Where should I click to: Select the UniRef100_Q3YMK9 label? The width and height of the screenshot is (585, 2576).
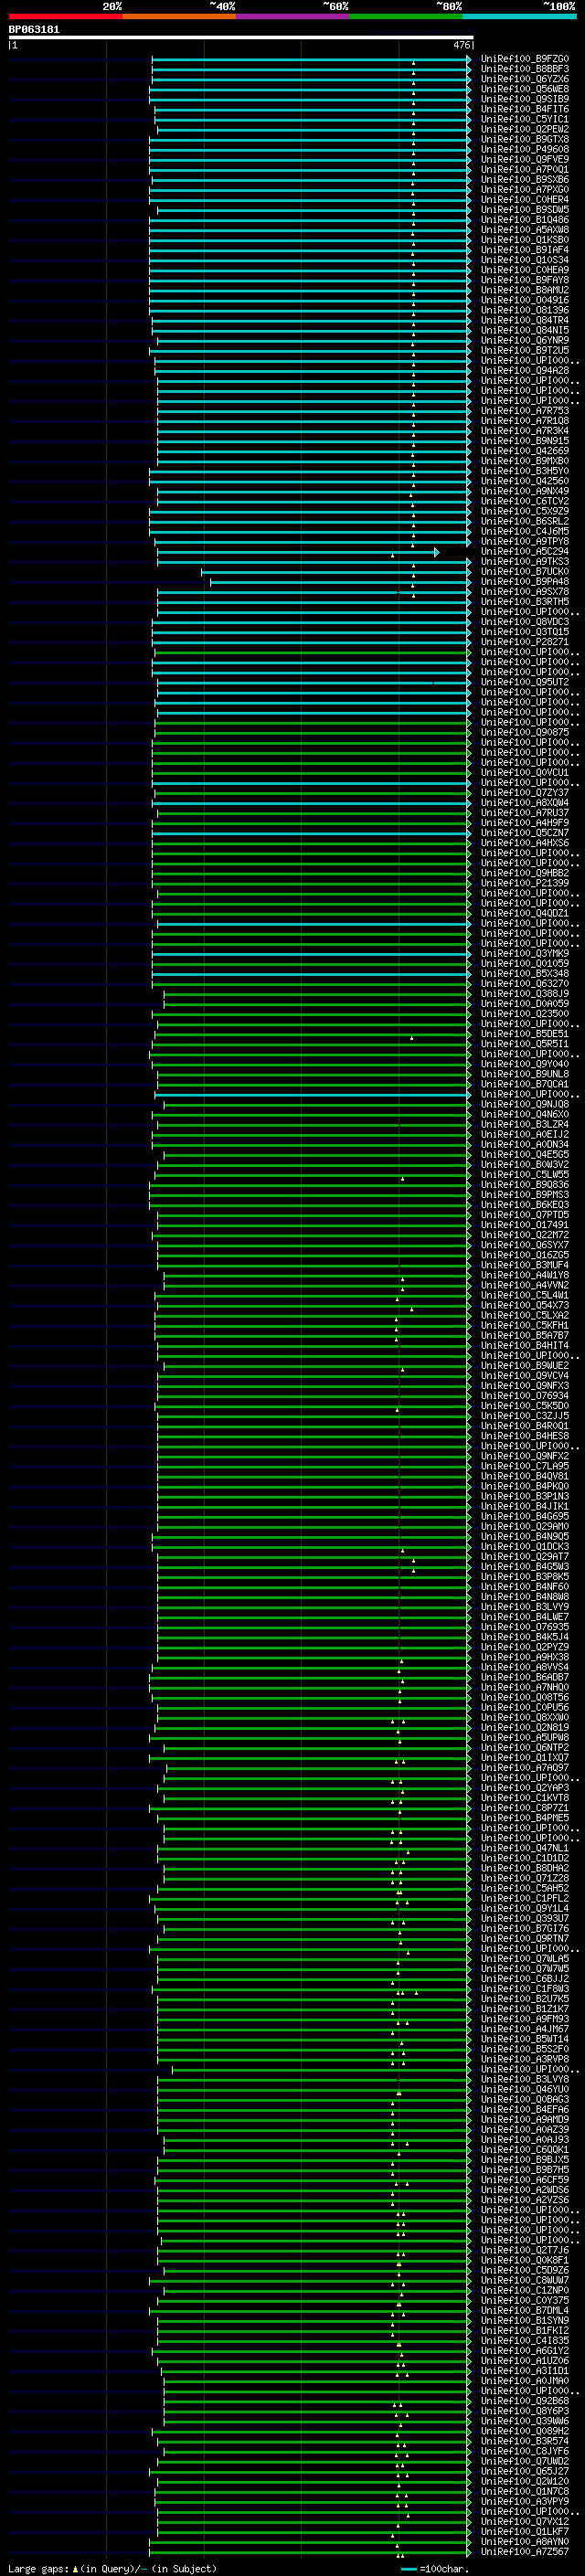click(524, 954)
